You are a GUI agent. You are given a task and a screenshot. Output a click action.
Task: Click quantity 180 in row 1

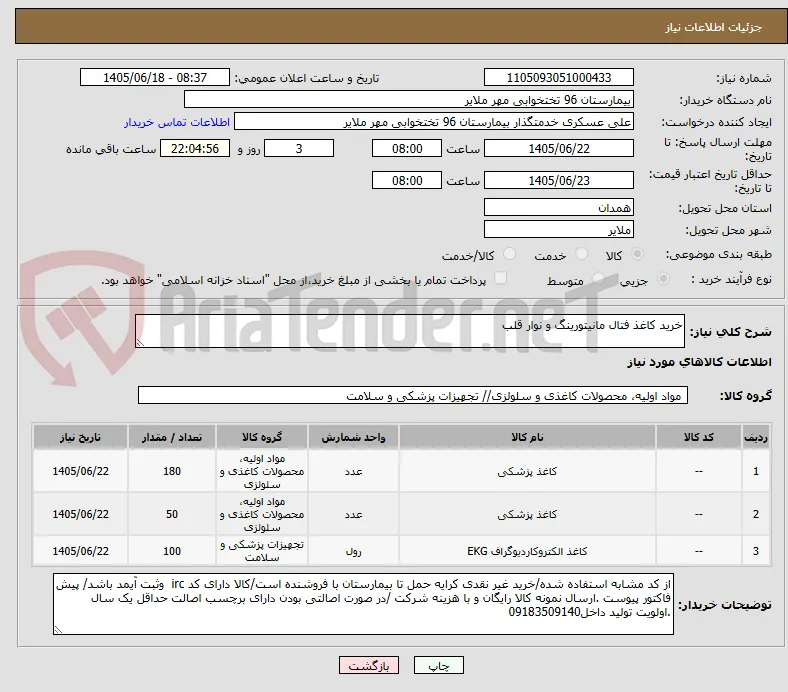coord(172,471)
